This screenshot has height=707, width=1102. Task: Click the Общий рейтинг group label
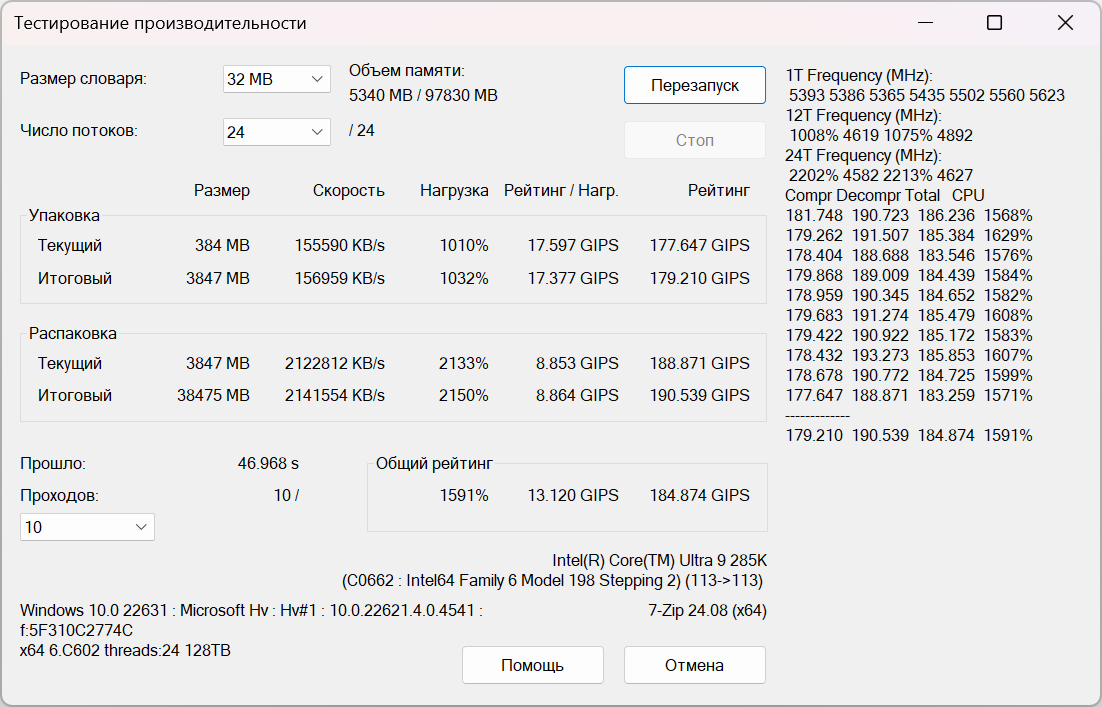coord(434,463)
